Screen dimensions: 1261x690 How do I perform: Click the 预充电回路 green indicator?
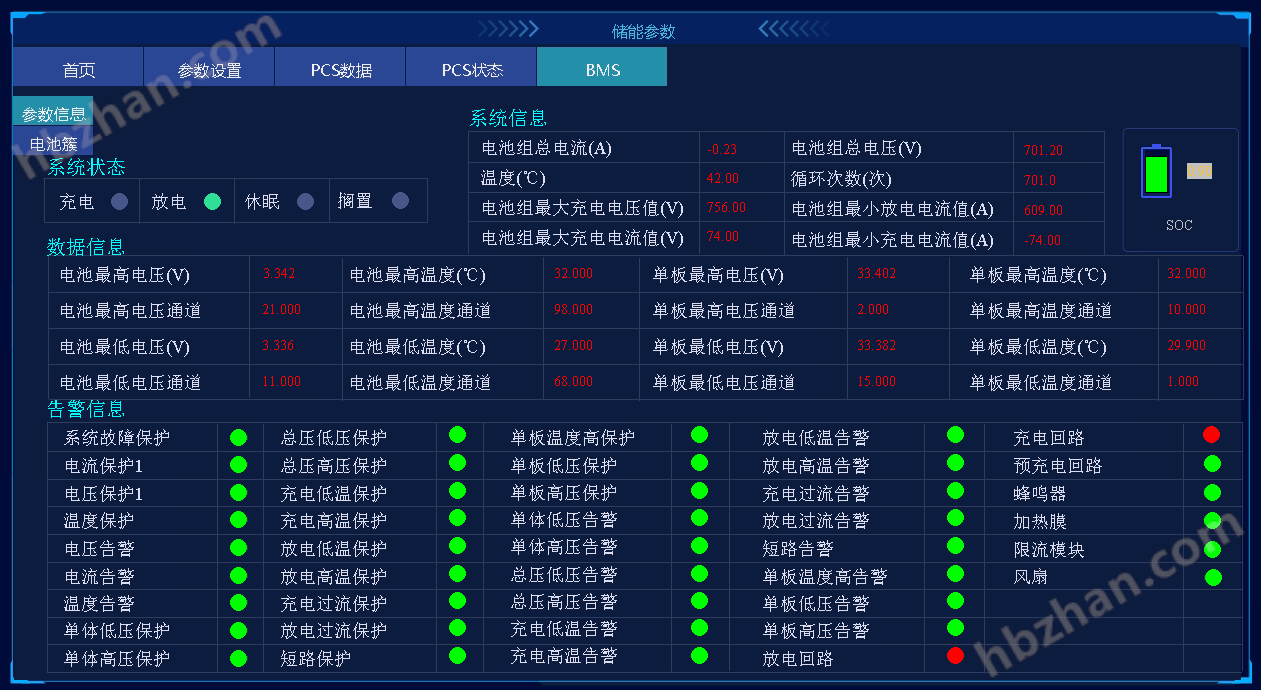(x=1212, y=464)
